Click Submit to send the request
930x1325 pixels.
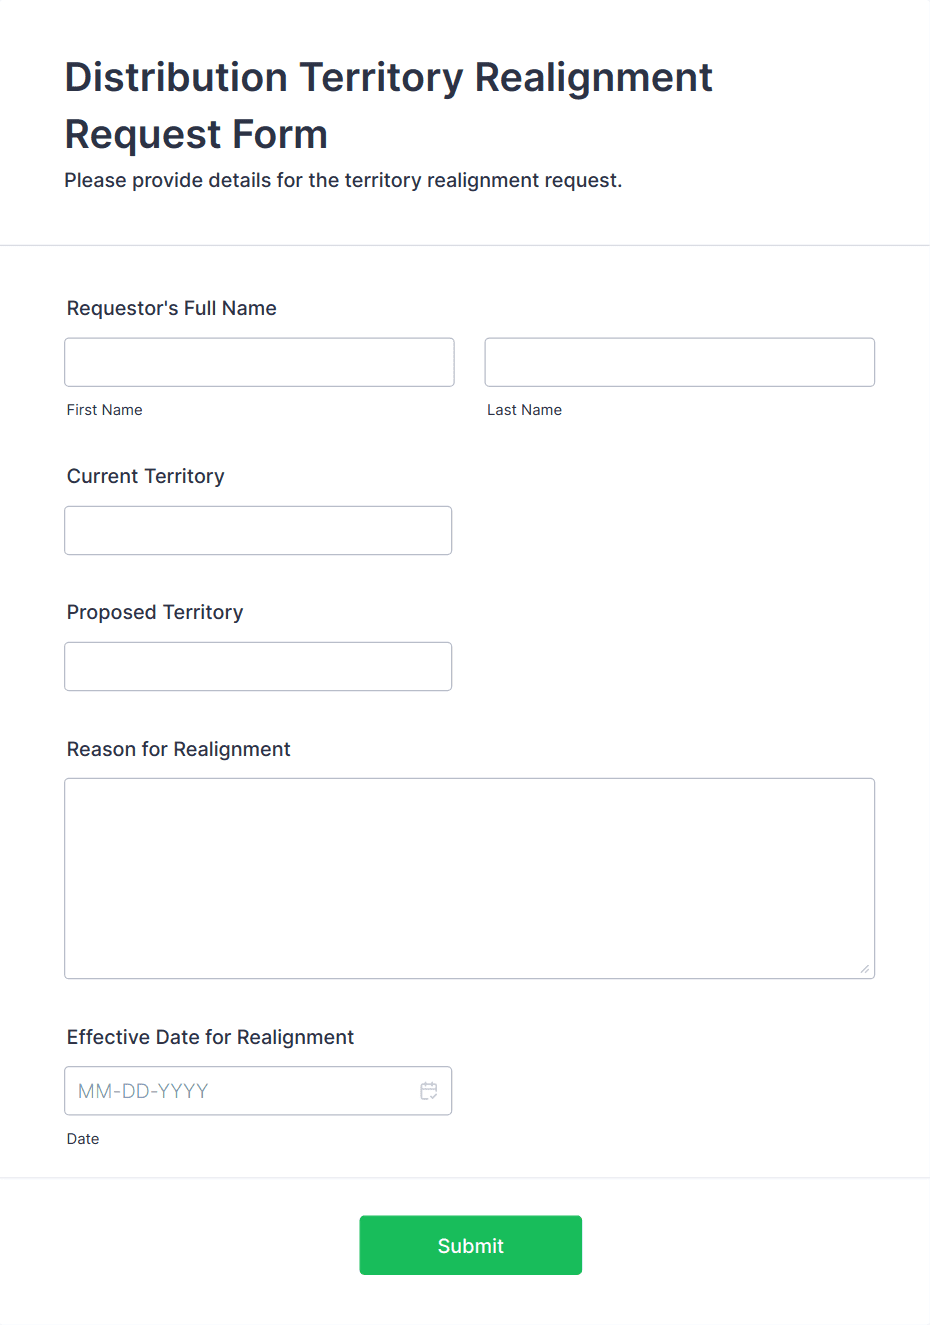pos(470,1245)
